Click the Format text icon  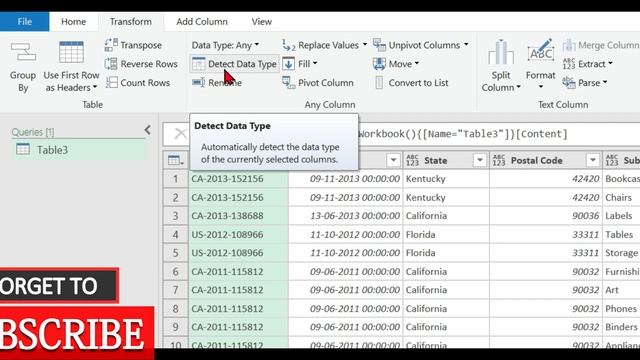(x=540, y=51)
